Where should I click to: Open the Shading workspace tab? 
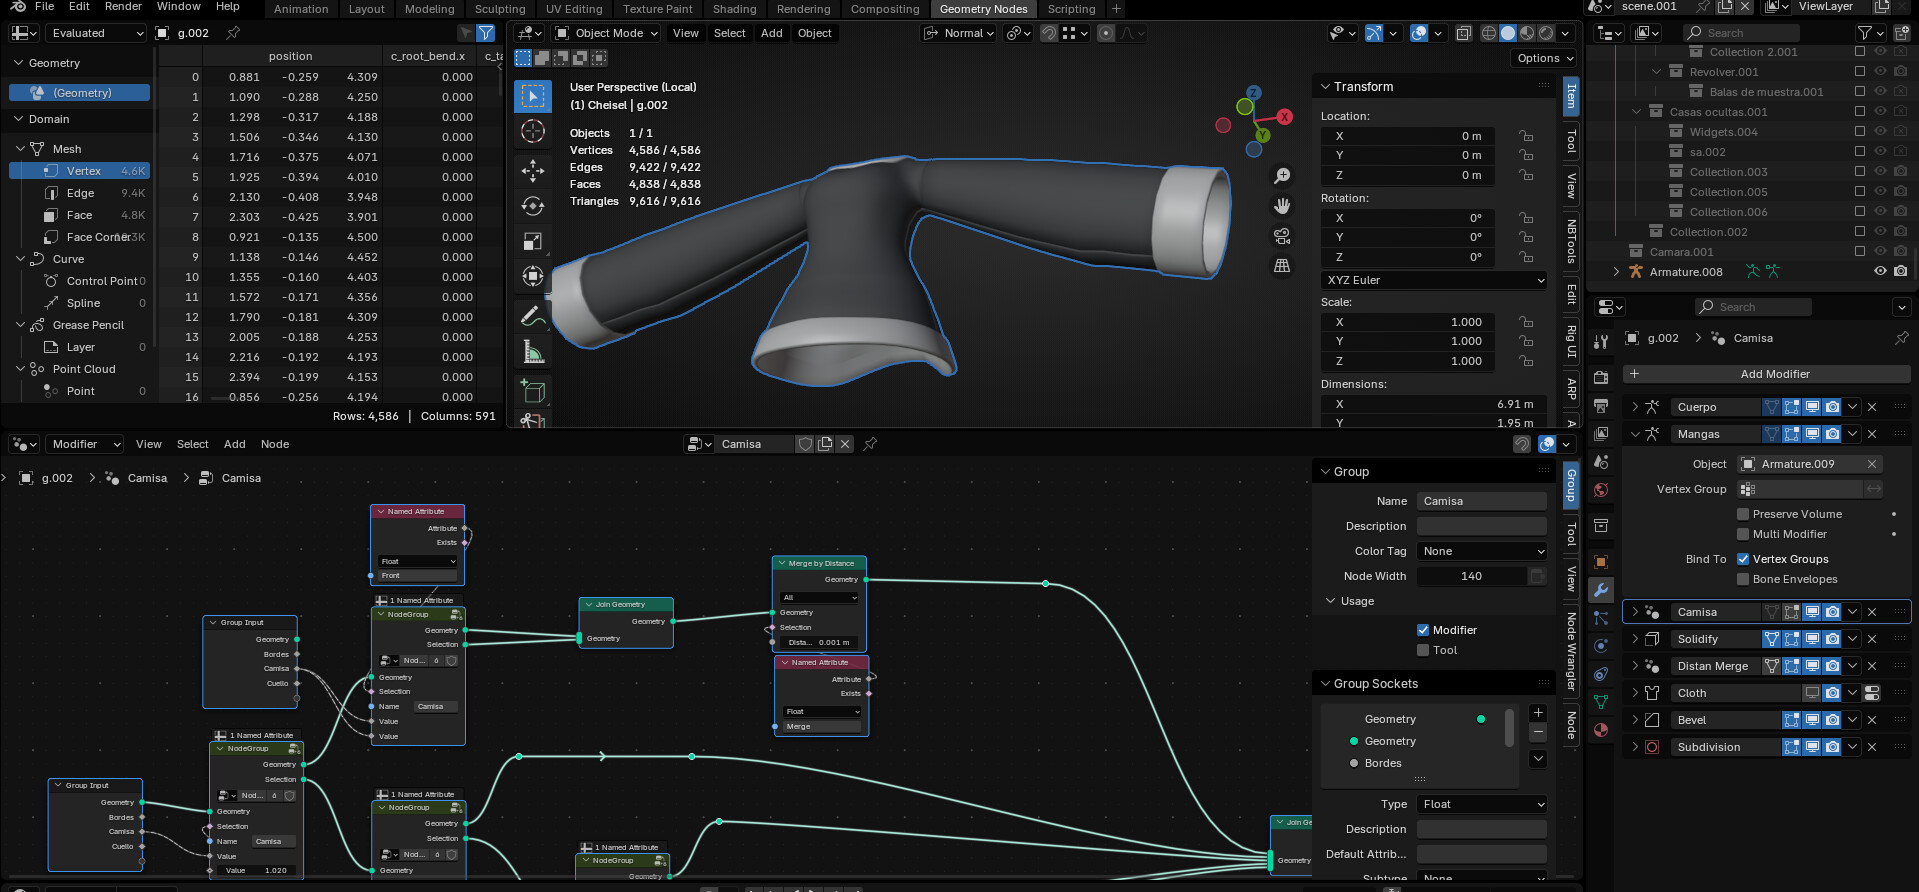pos(734,9)
